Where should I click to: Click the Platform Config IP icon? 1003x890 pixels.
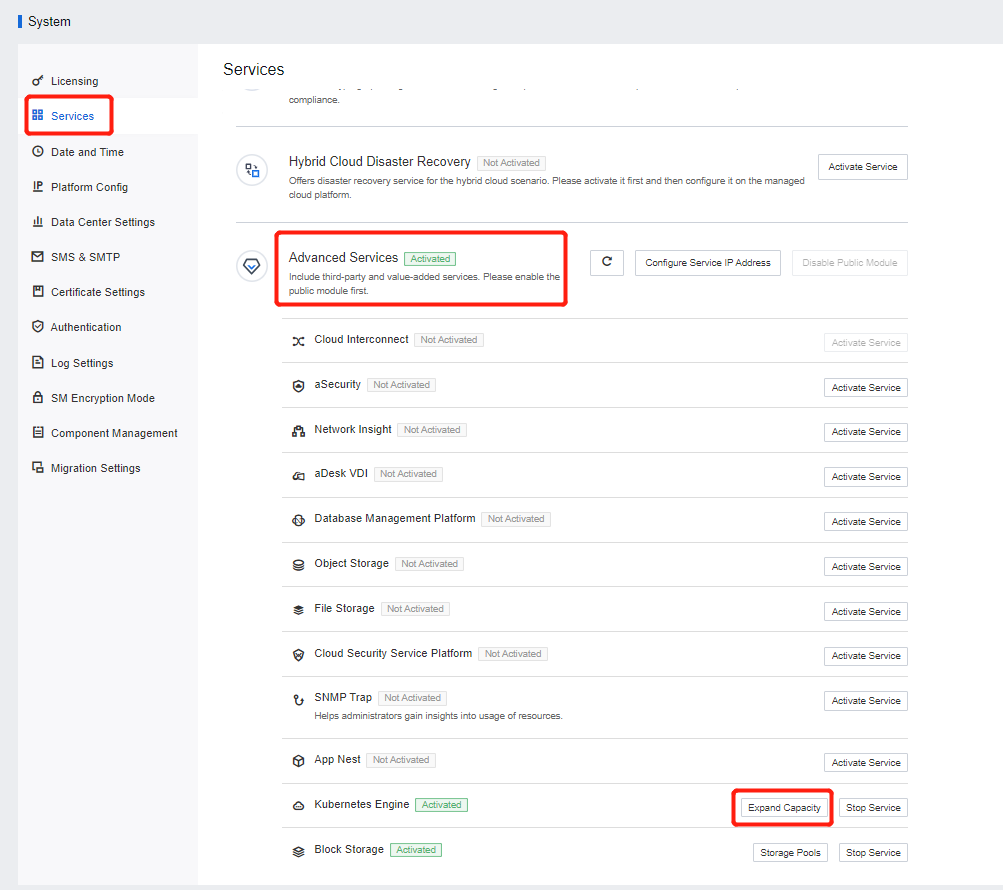[38, 186]
